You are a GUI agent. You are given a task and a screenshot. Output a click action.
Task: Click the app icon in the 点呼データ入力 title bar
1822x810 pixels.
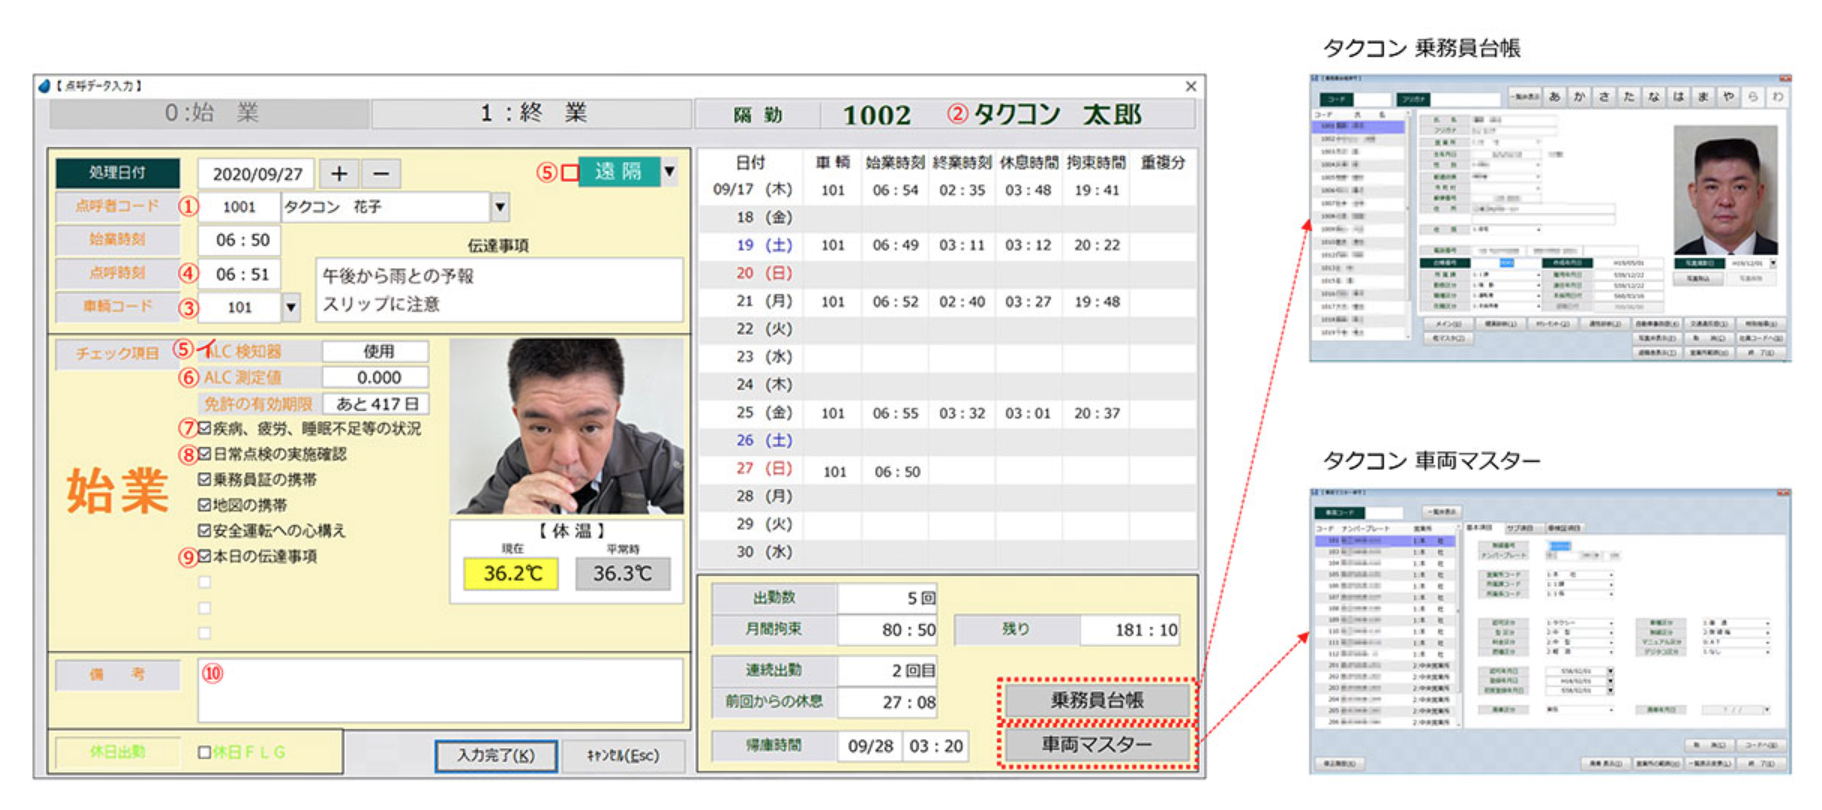tap(44, 86)
